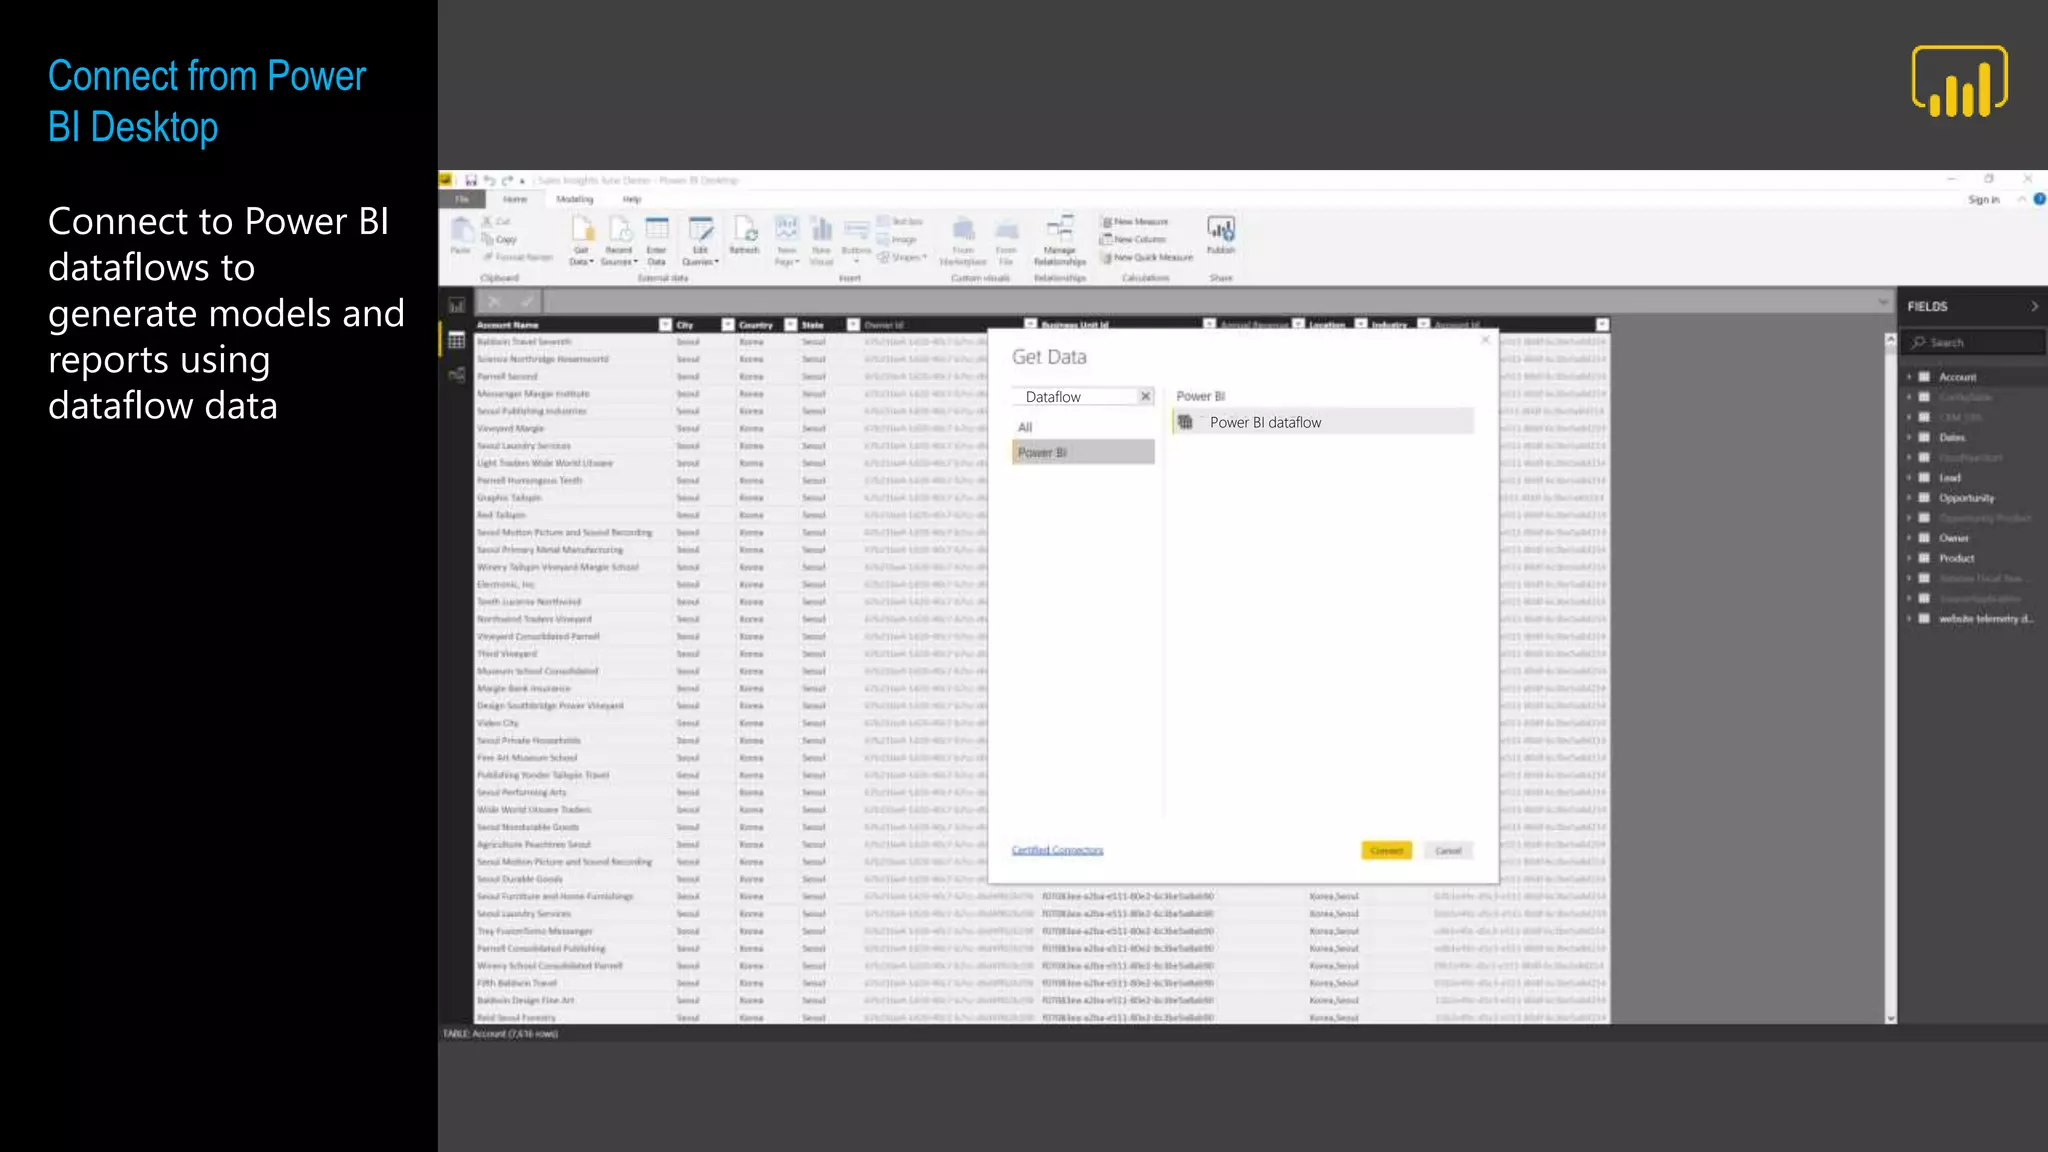Expand the formula bar with the down chevron
2048x1152 pixels.
pos(1883,301)
